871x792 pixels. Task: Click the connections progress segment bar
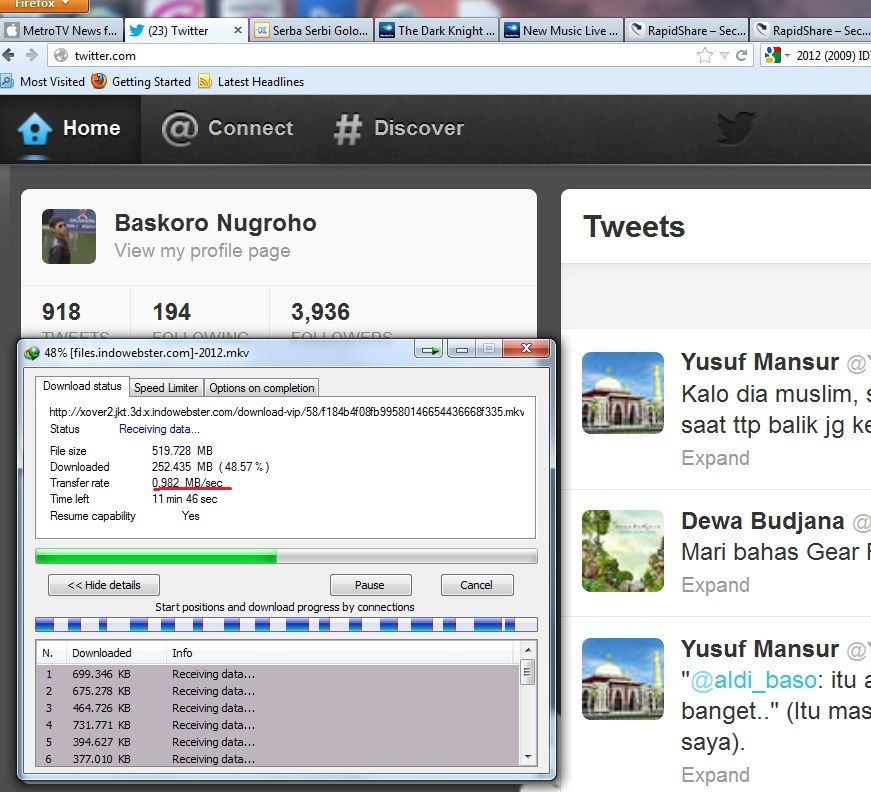[286, 625]
